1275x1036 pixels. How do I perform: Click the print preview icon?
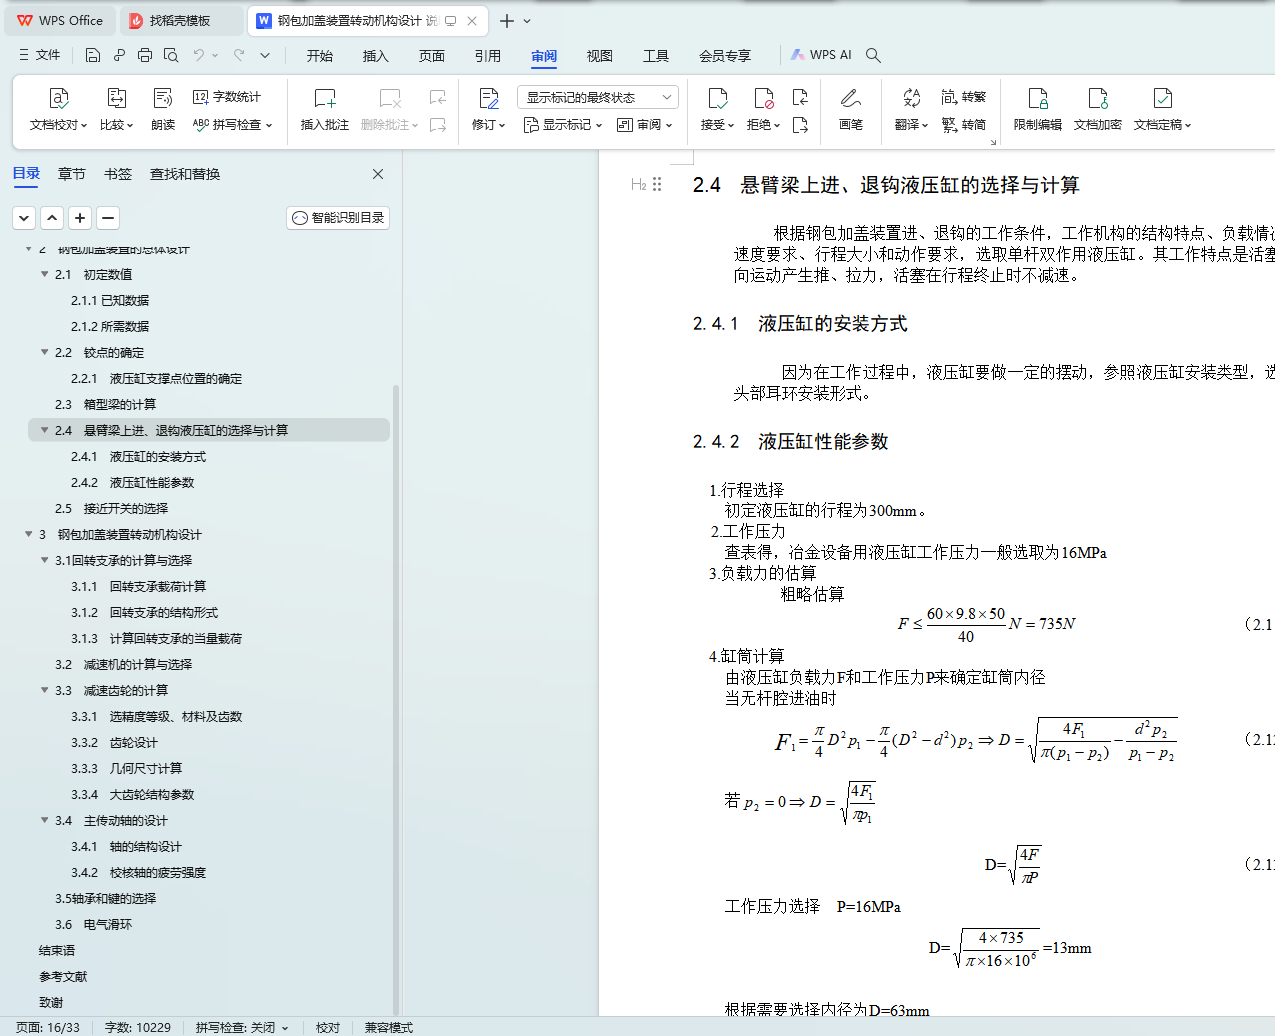(171, 55)
